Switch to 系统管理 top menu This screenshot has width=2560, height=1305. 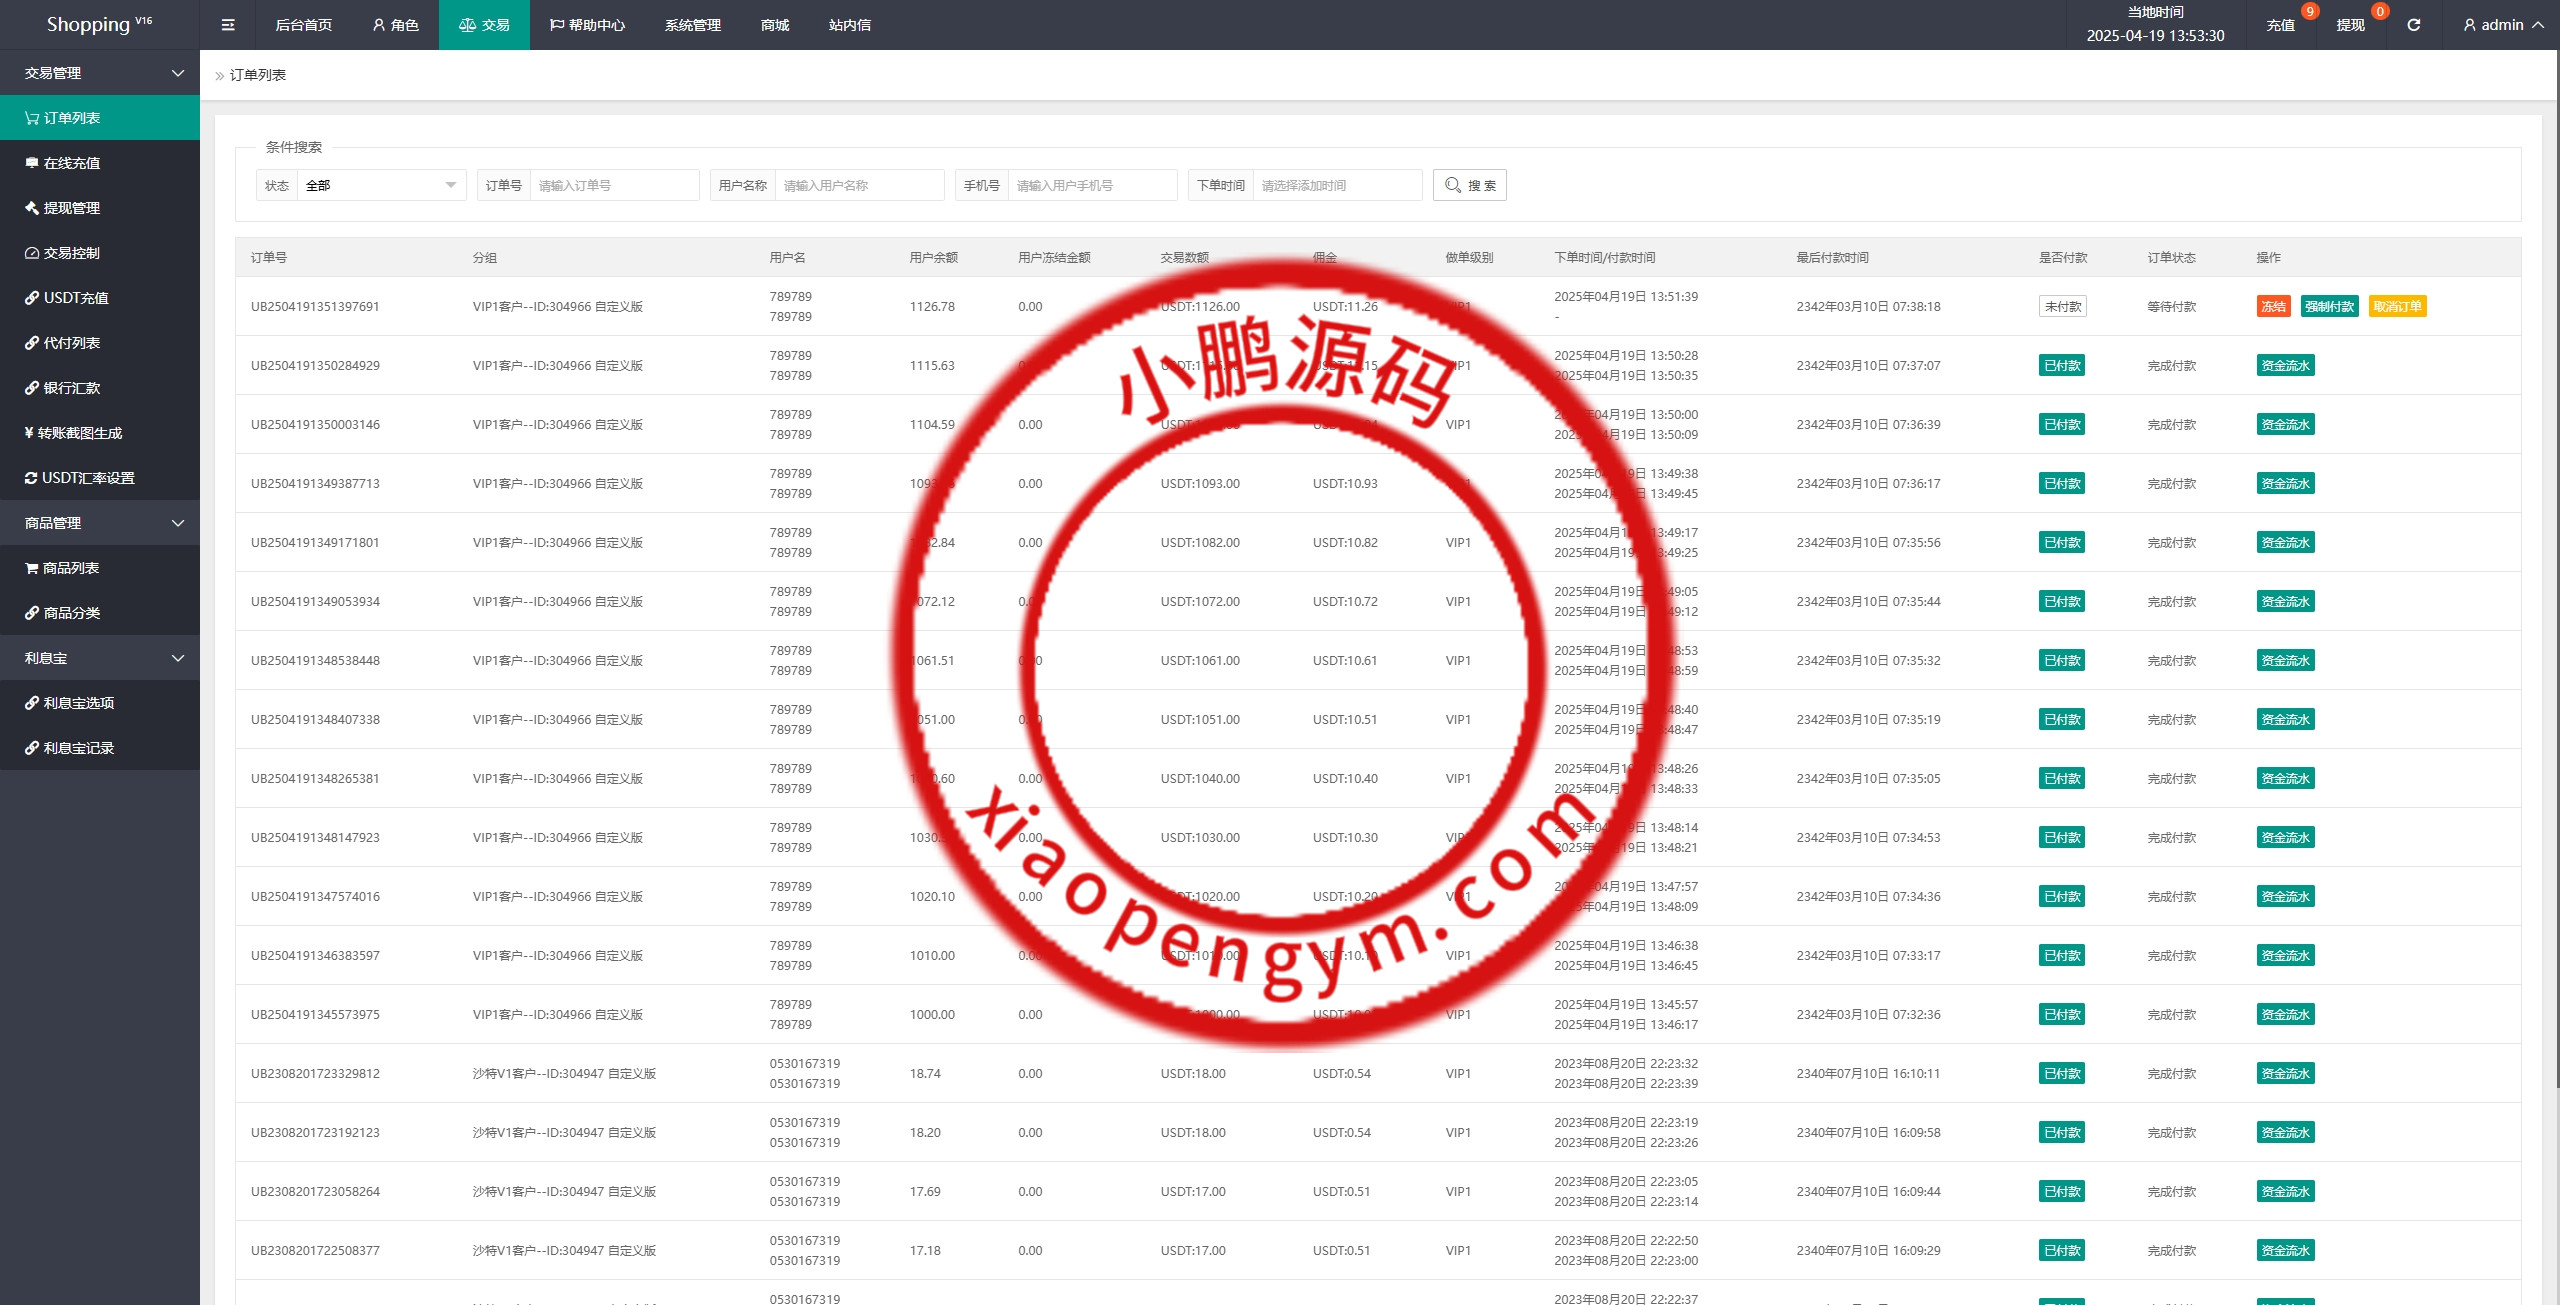pos(692,25)
